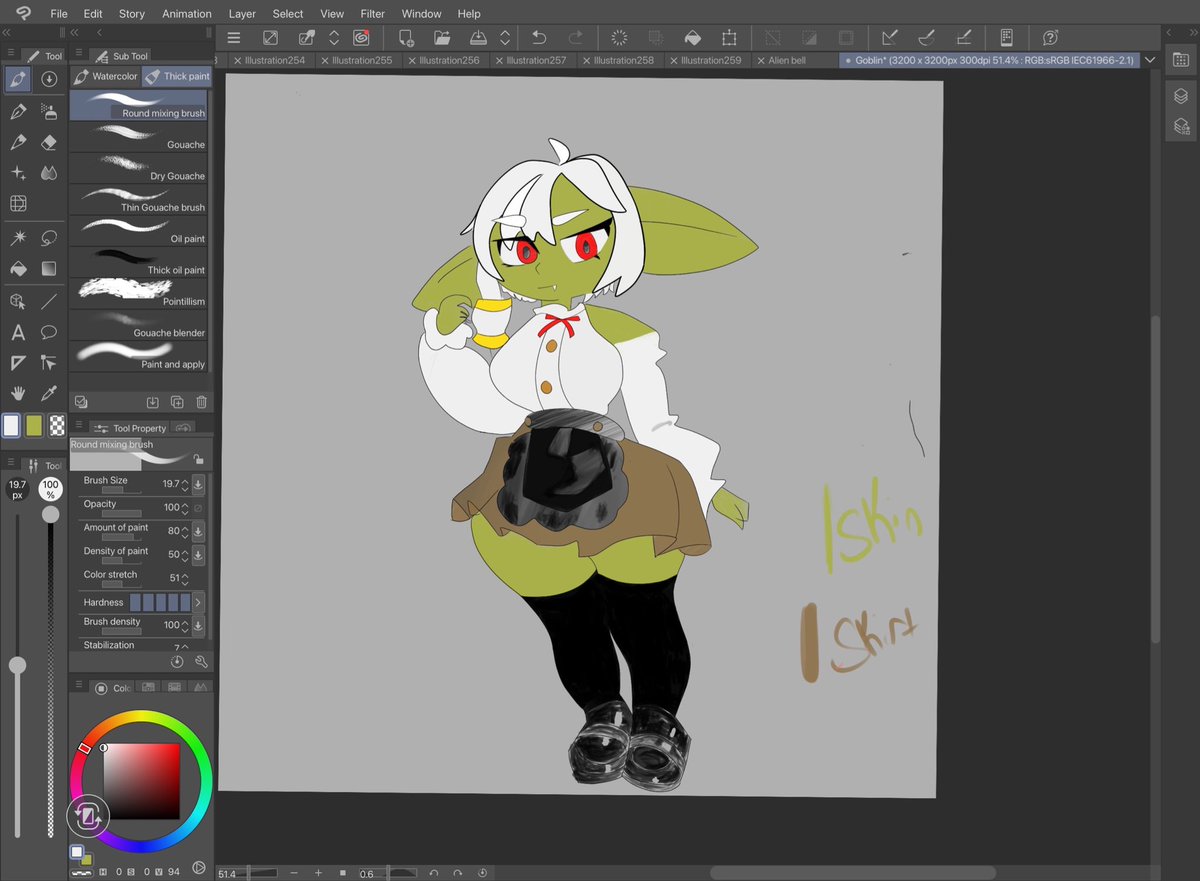
Task: Collapse left palette dock double arrows
Action: click(8, 33)
